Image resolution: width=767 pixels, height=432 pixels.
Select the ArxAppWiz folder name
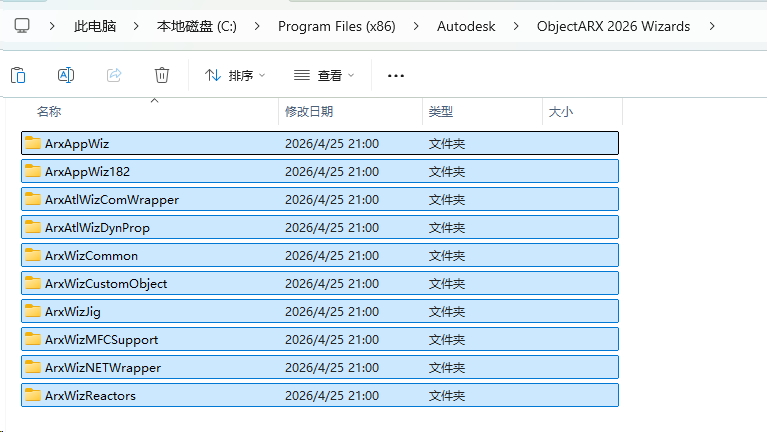(x=77, y=144)
